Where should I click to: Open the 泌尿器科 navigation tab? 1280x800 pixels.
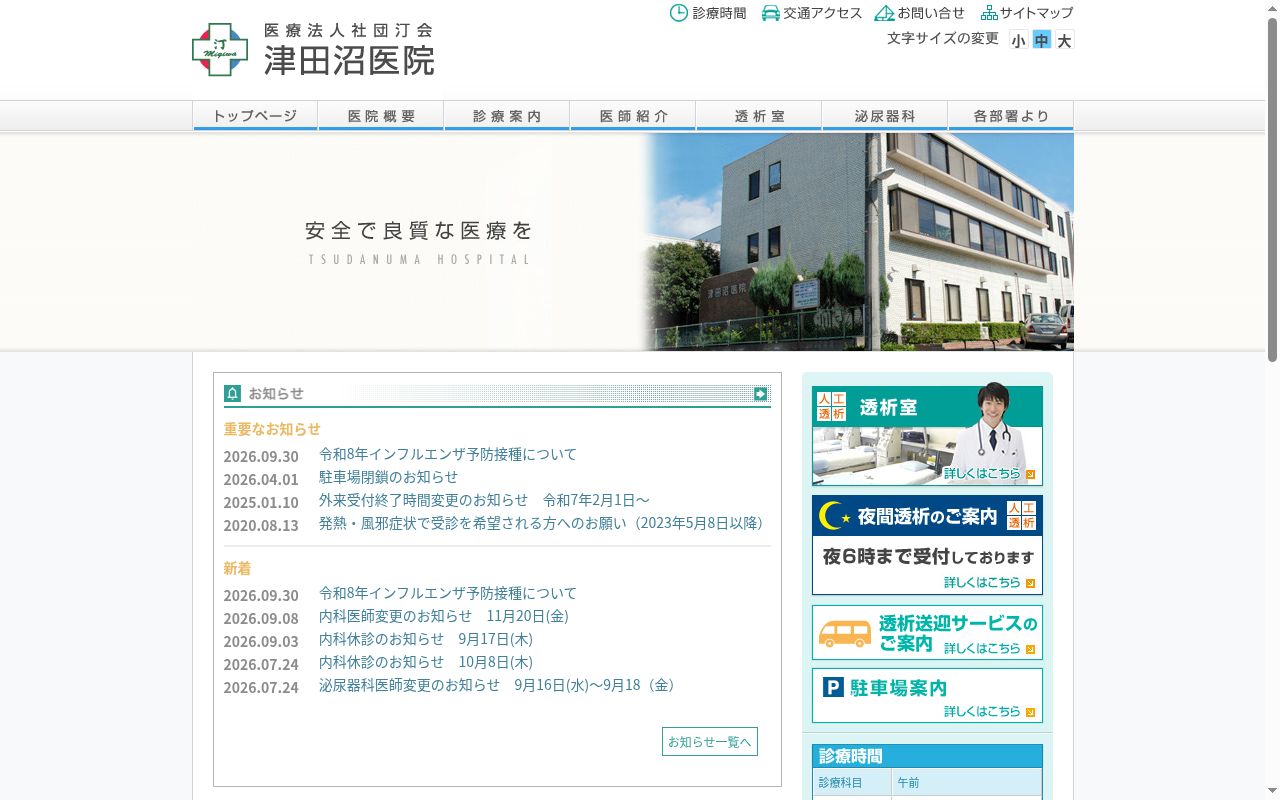885,116
